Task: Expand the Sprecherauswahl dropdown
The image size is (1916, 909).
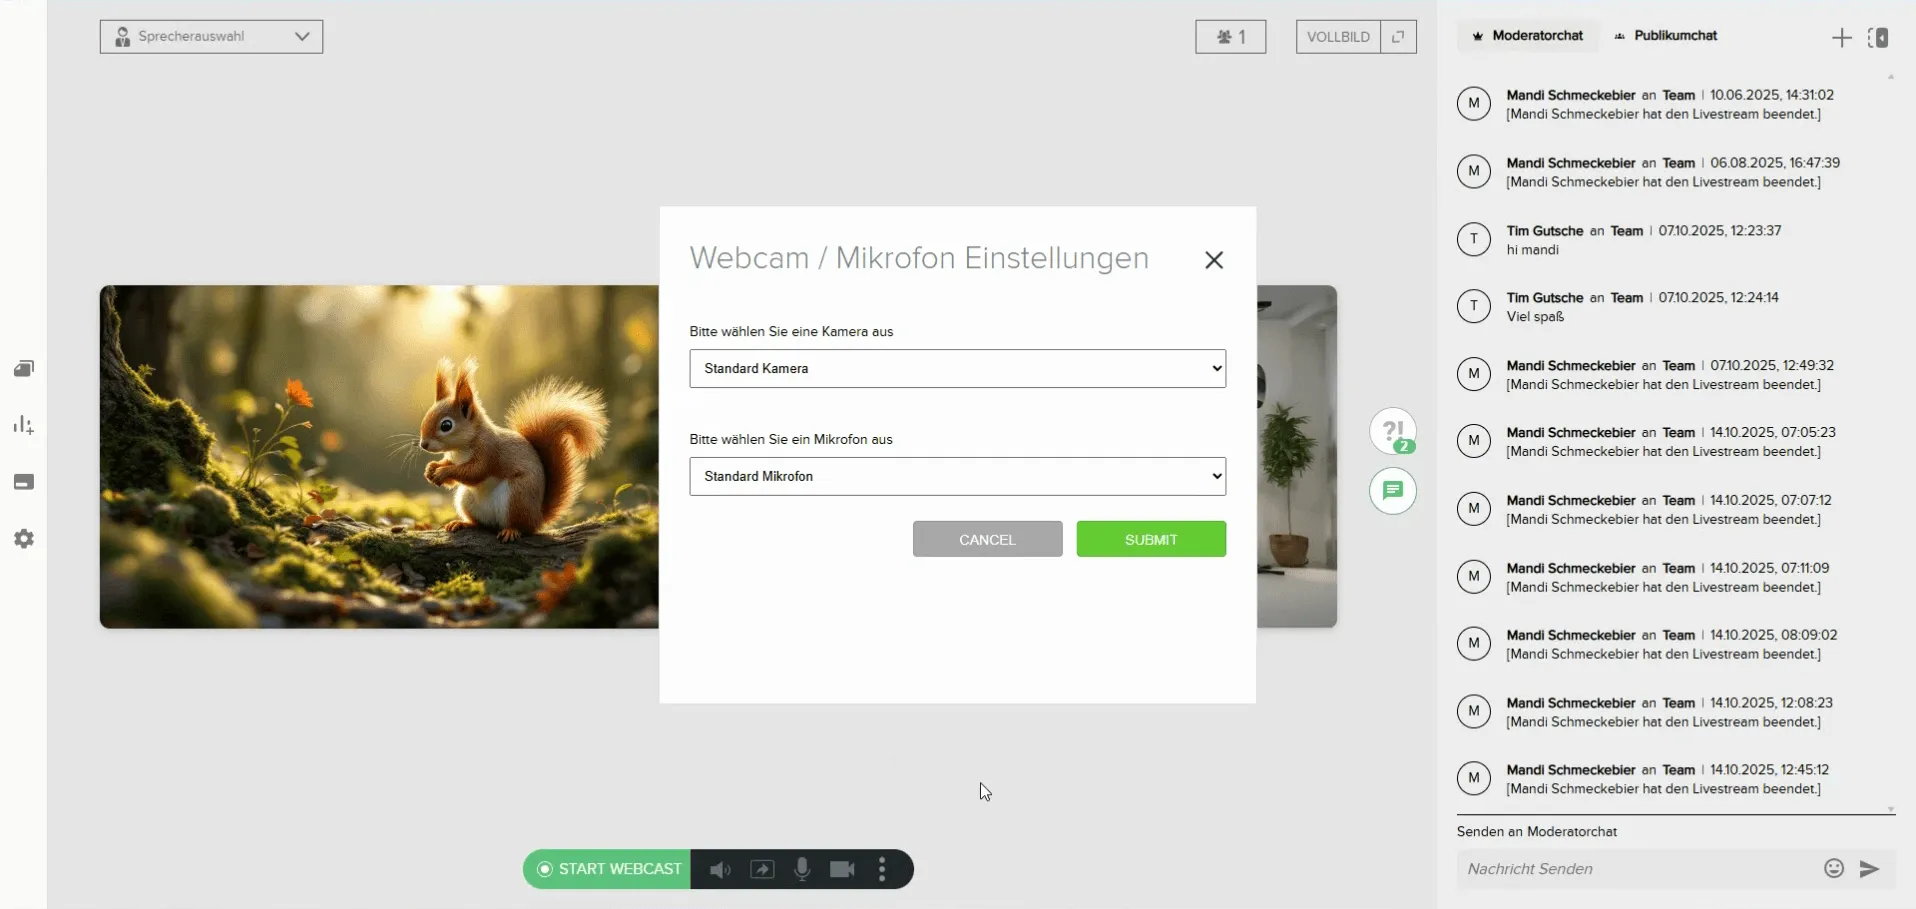Action: pos(211,37)
